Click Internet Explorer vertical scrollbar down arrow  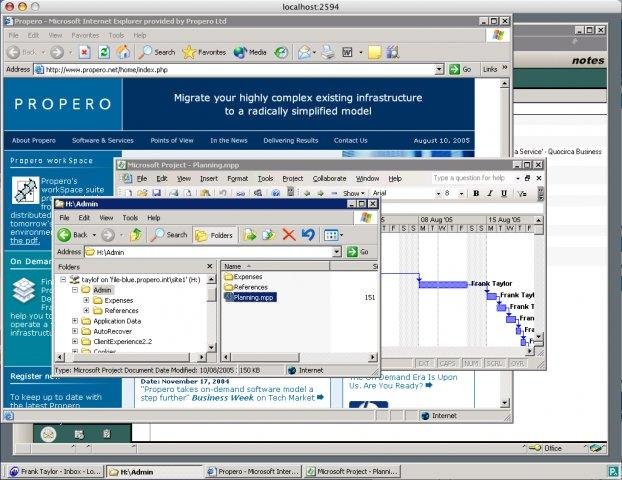505,403
